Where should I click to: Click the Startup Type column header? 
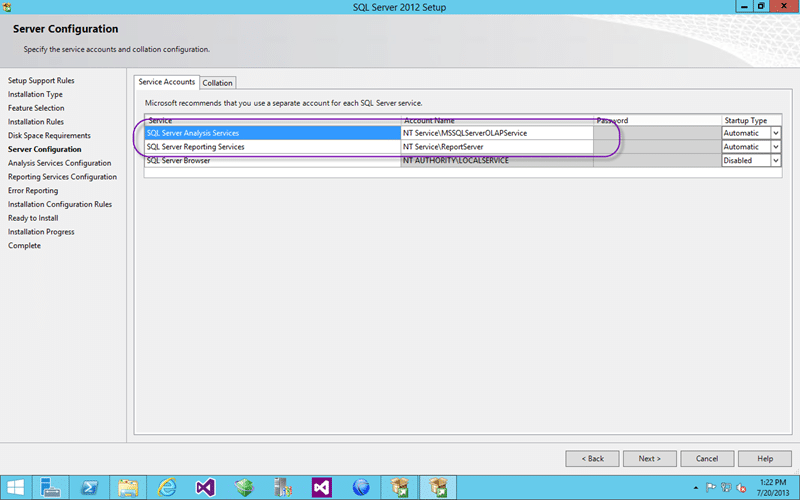(752, 120)
